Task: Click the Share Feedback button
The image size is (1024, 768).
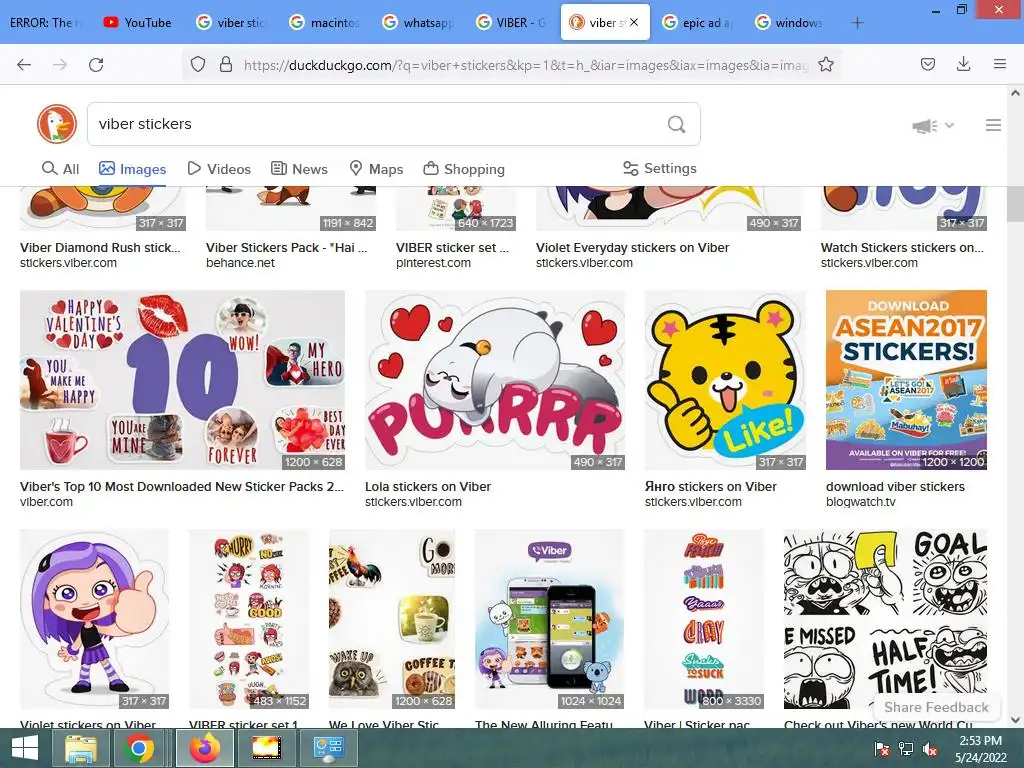Action: click(936, 707)
